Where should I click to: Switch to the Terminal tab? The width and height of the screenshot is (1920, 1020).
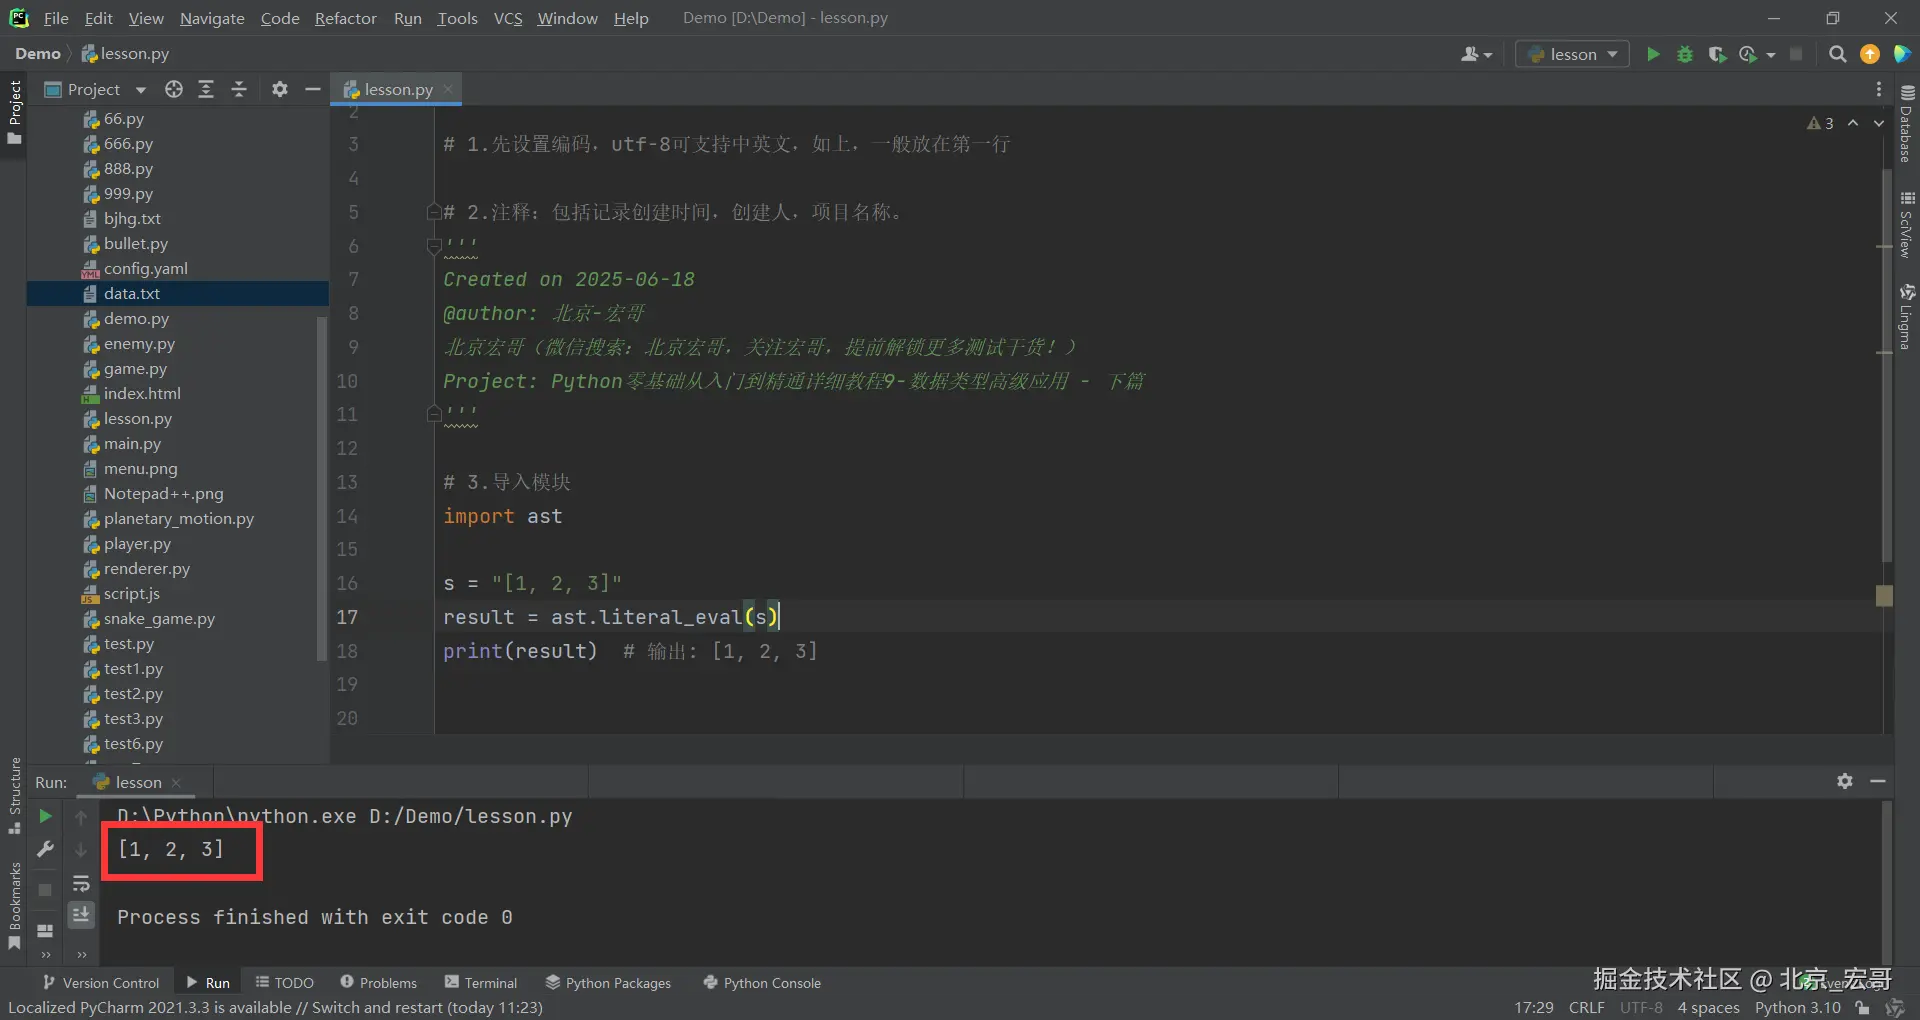(x=481, y=983)
